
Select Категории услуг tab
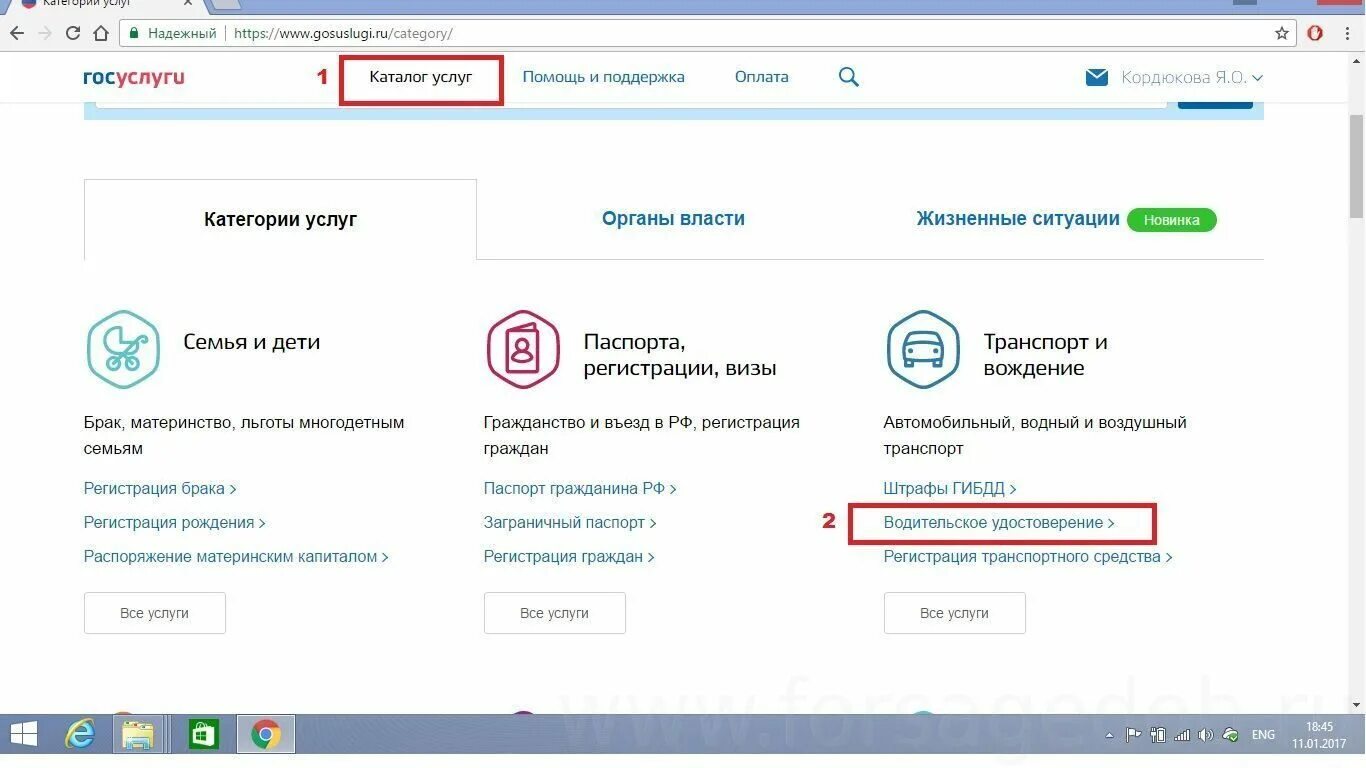point(280,219)
